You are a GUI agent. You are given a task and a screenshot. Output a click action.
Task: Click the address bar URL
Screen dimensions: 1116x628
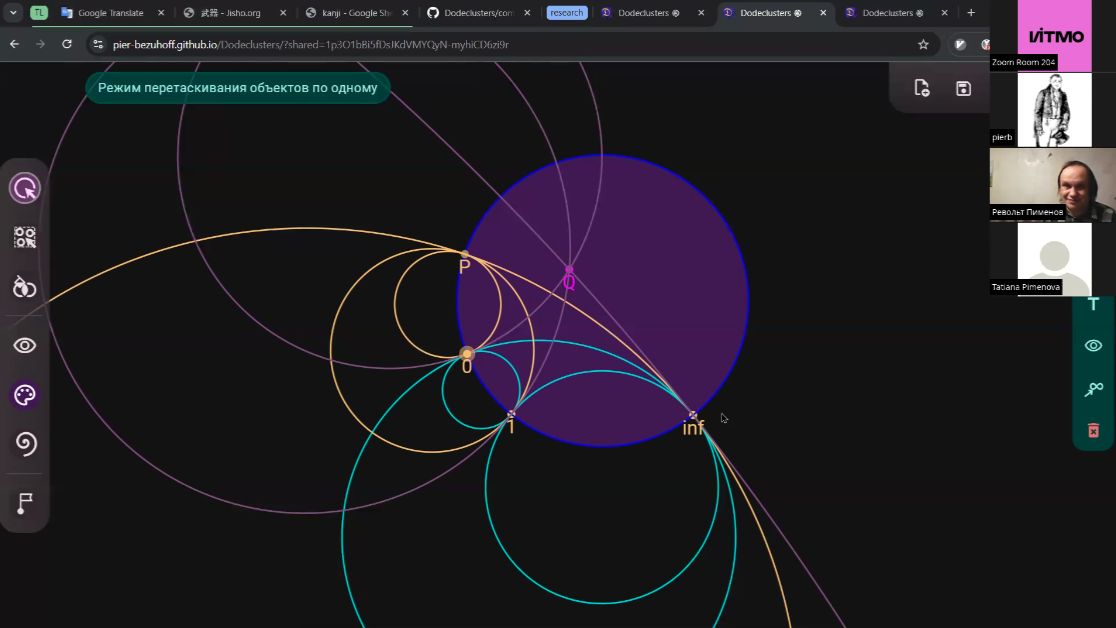[x=310, y=44]
